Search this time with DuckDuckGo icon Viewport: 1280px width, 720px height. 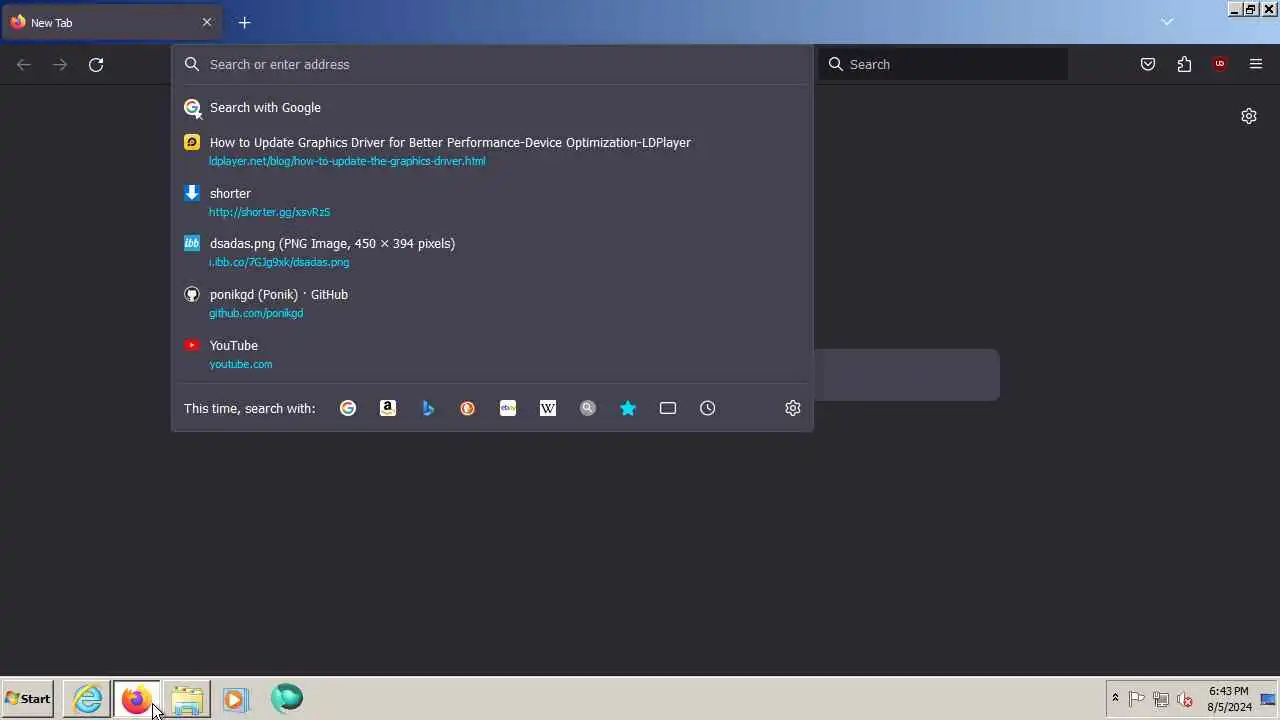pyautogui.click(x=468, y=408)
